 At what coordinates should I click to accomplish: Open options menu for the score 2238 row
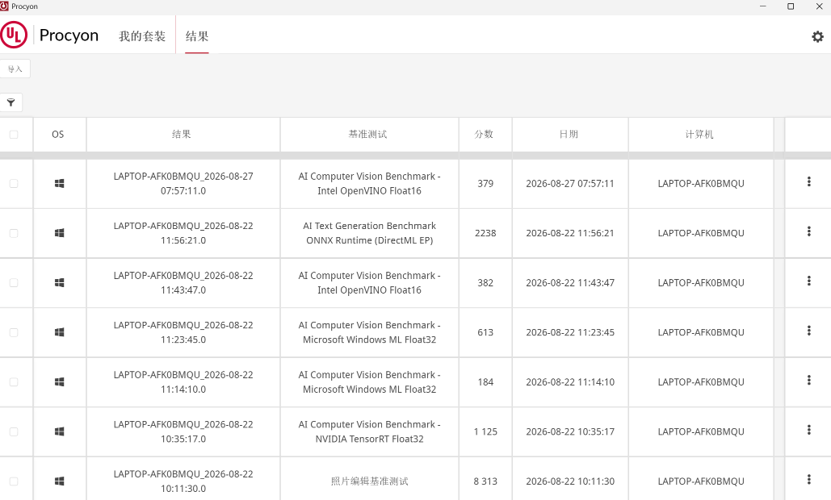pyautogui.click(x=809, y=231)
